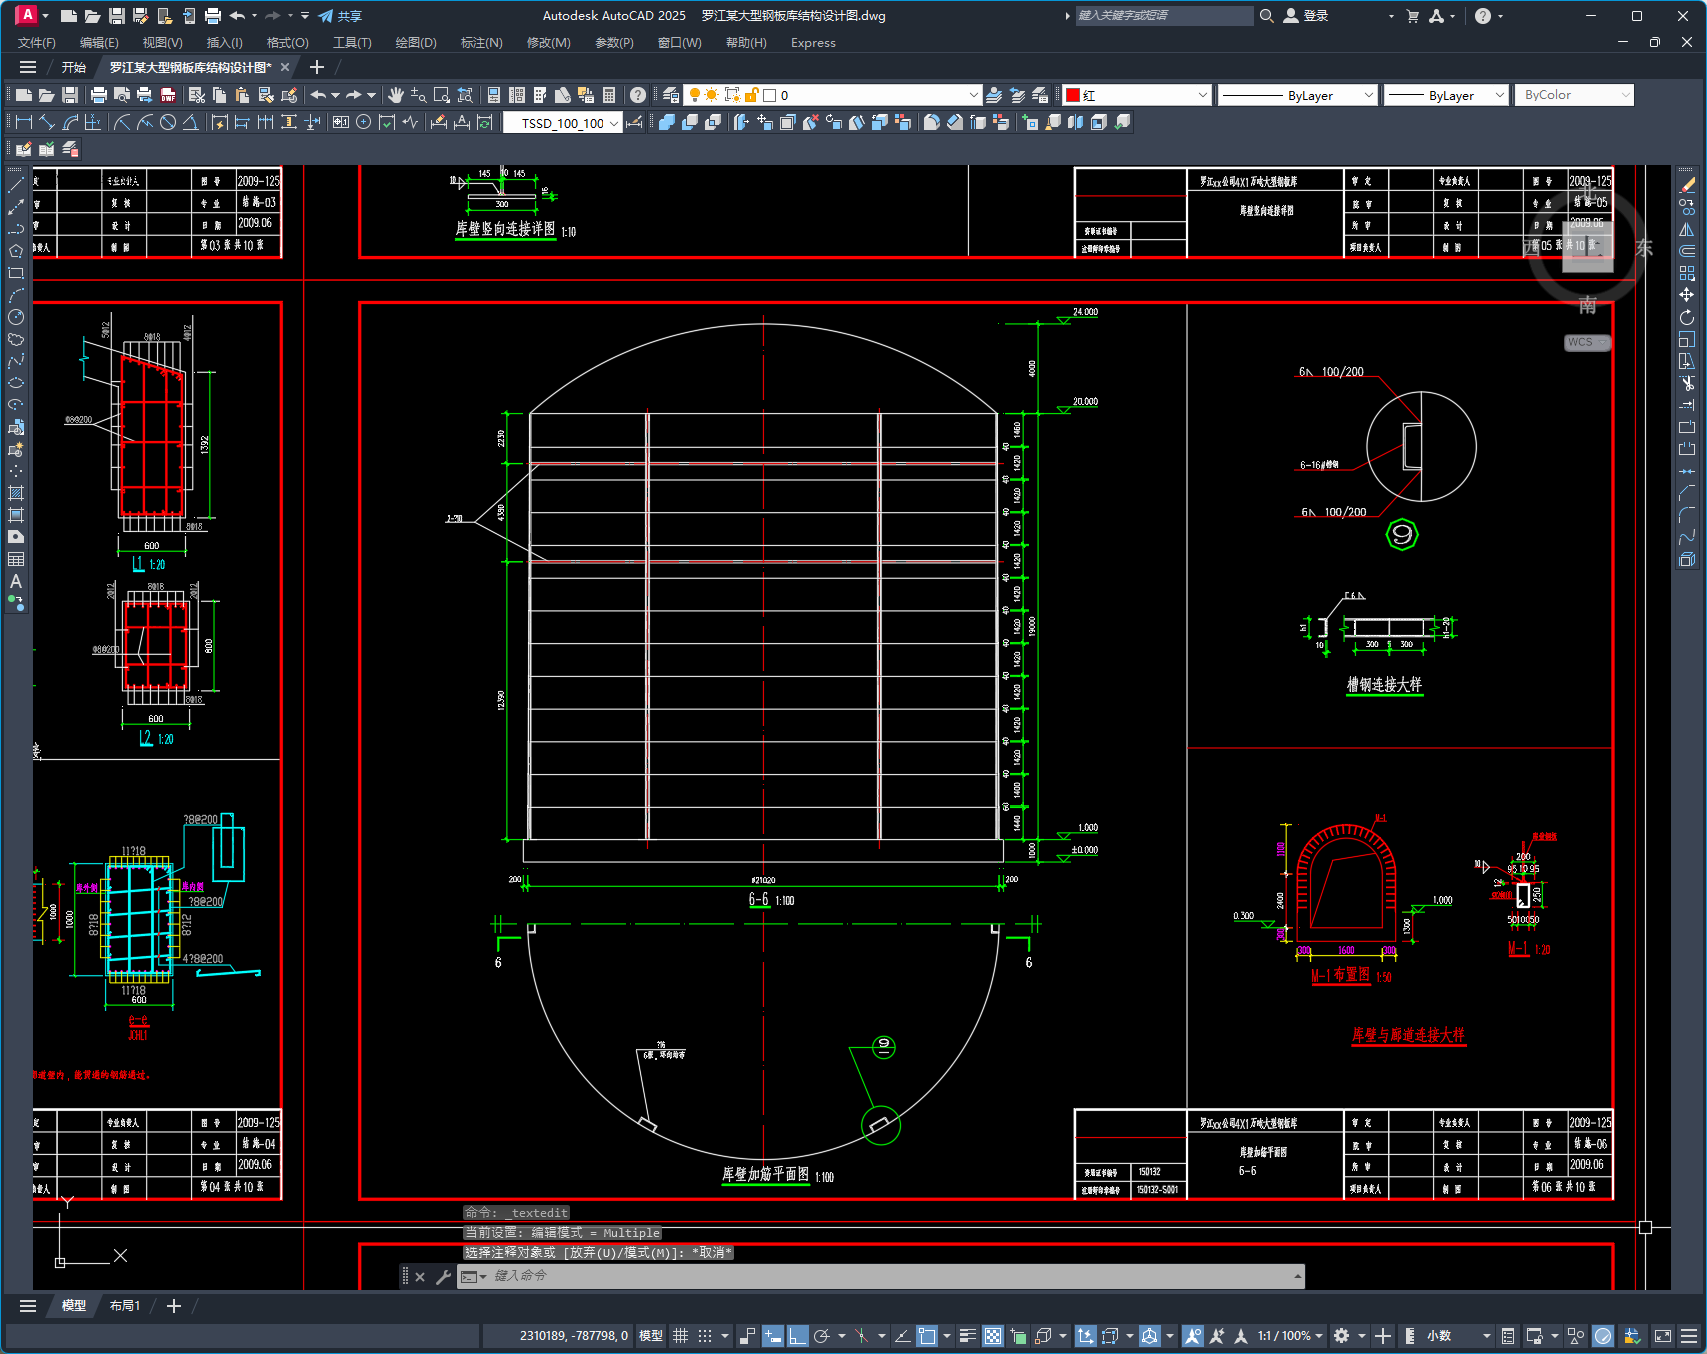This screenshot has width=1707, height=1354.
Task: Click the Pan hand tool icon
Action: pyautogui.click(x=396, y=95)
